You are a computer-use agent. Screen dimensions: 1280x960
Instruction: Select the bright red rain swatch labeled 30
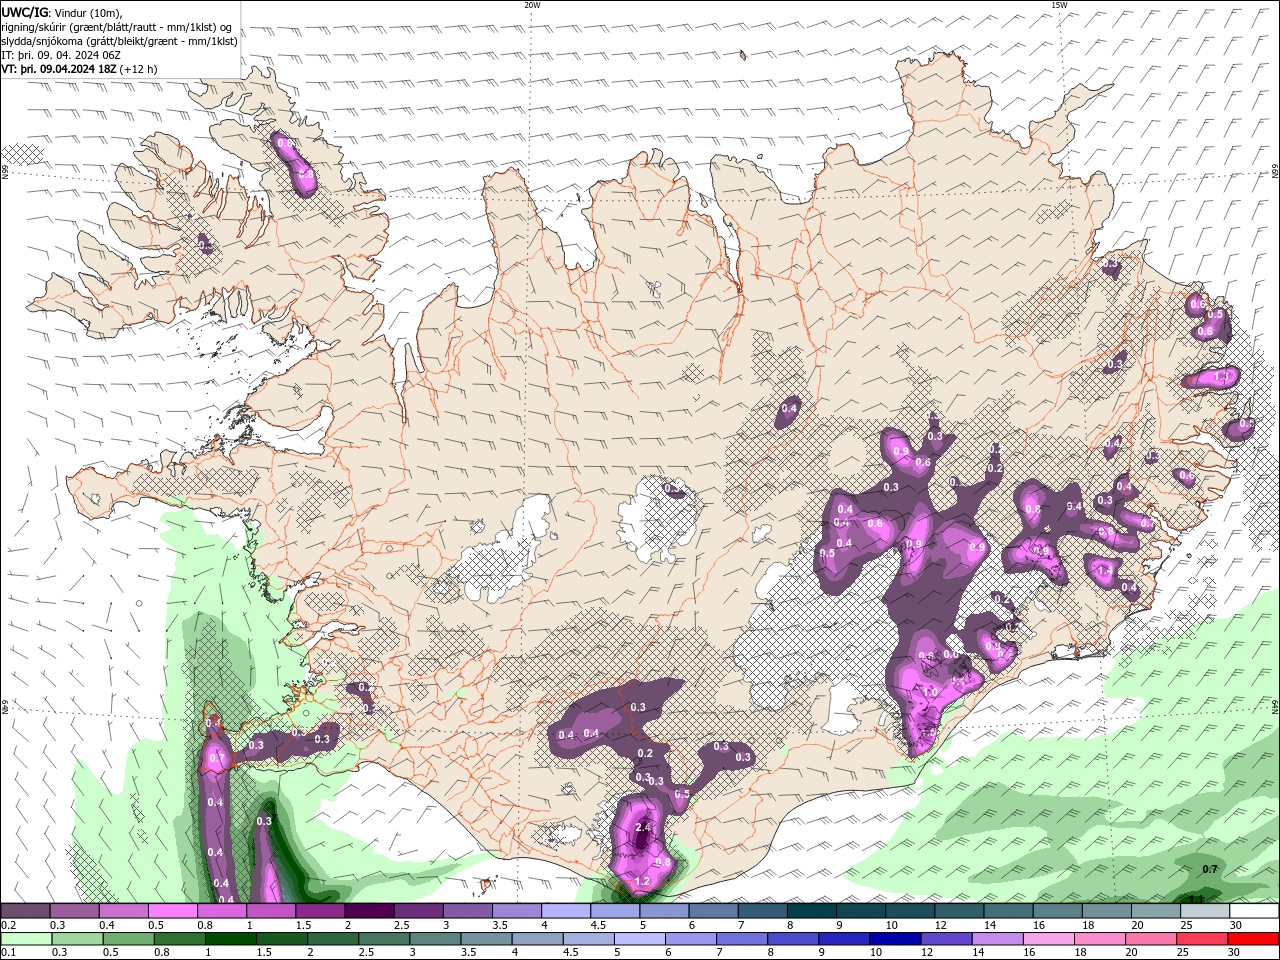[x=1254, y=939]
